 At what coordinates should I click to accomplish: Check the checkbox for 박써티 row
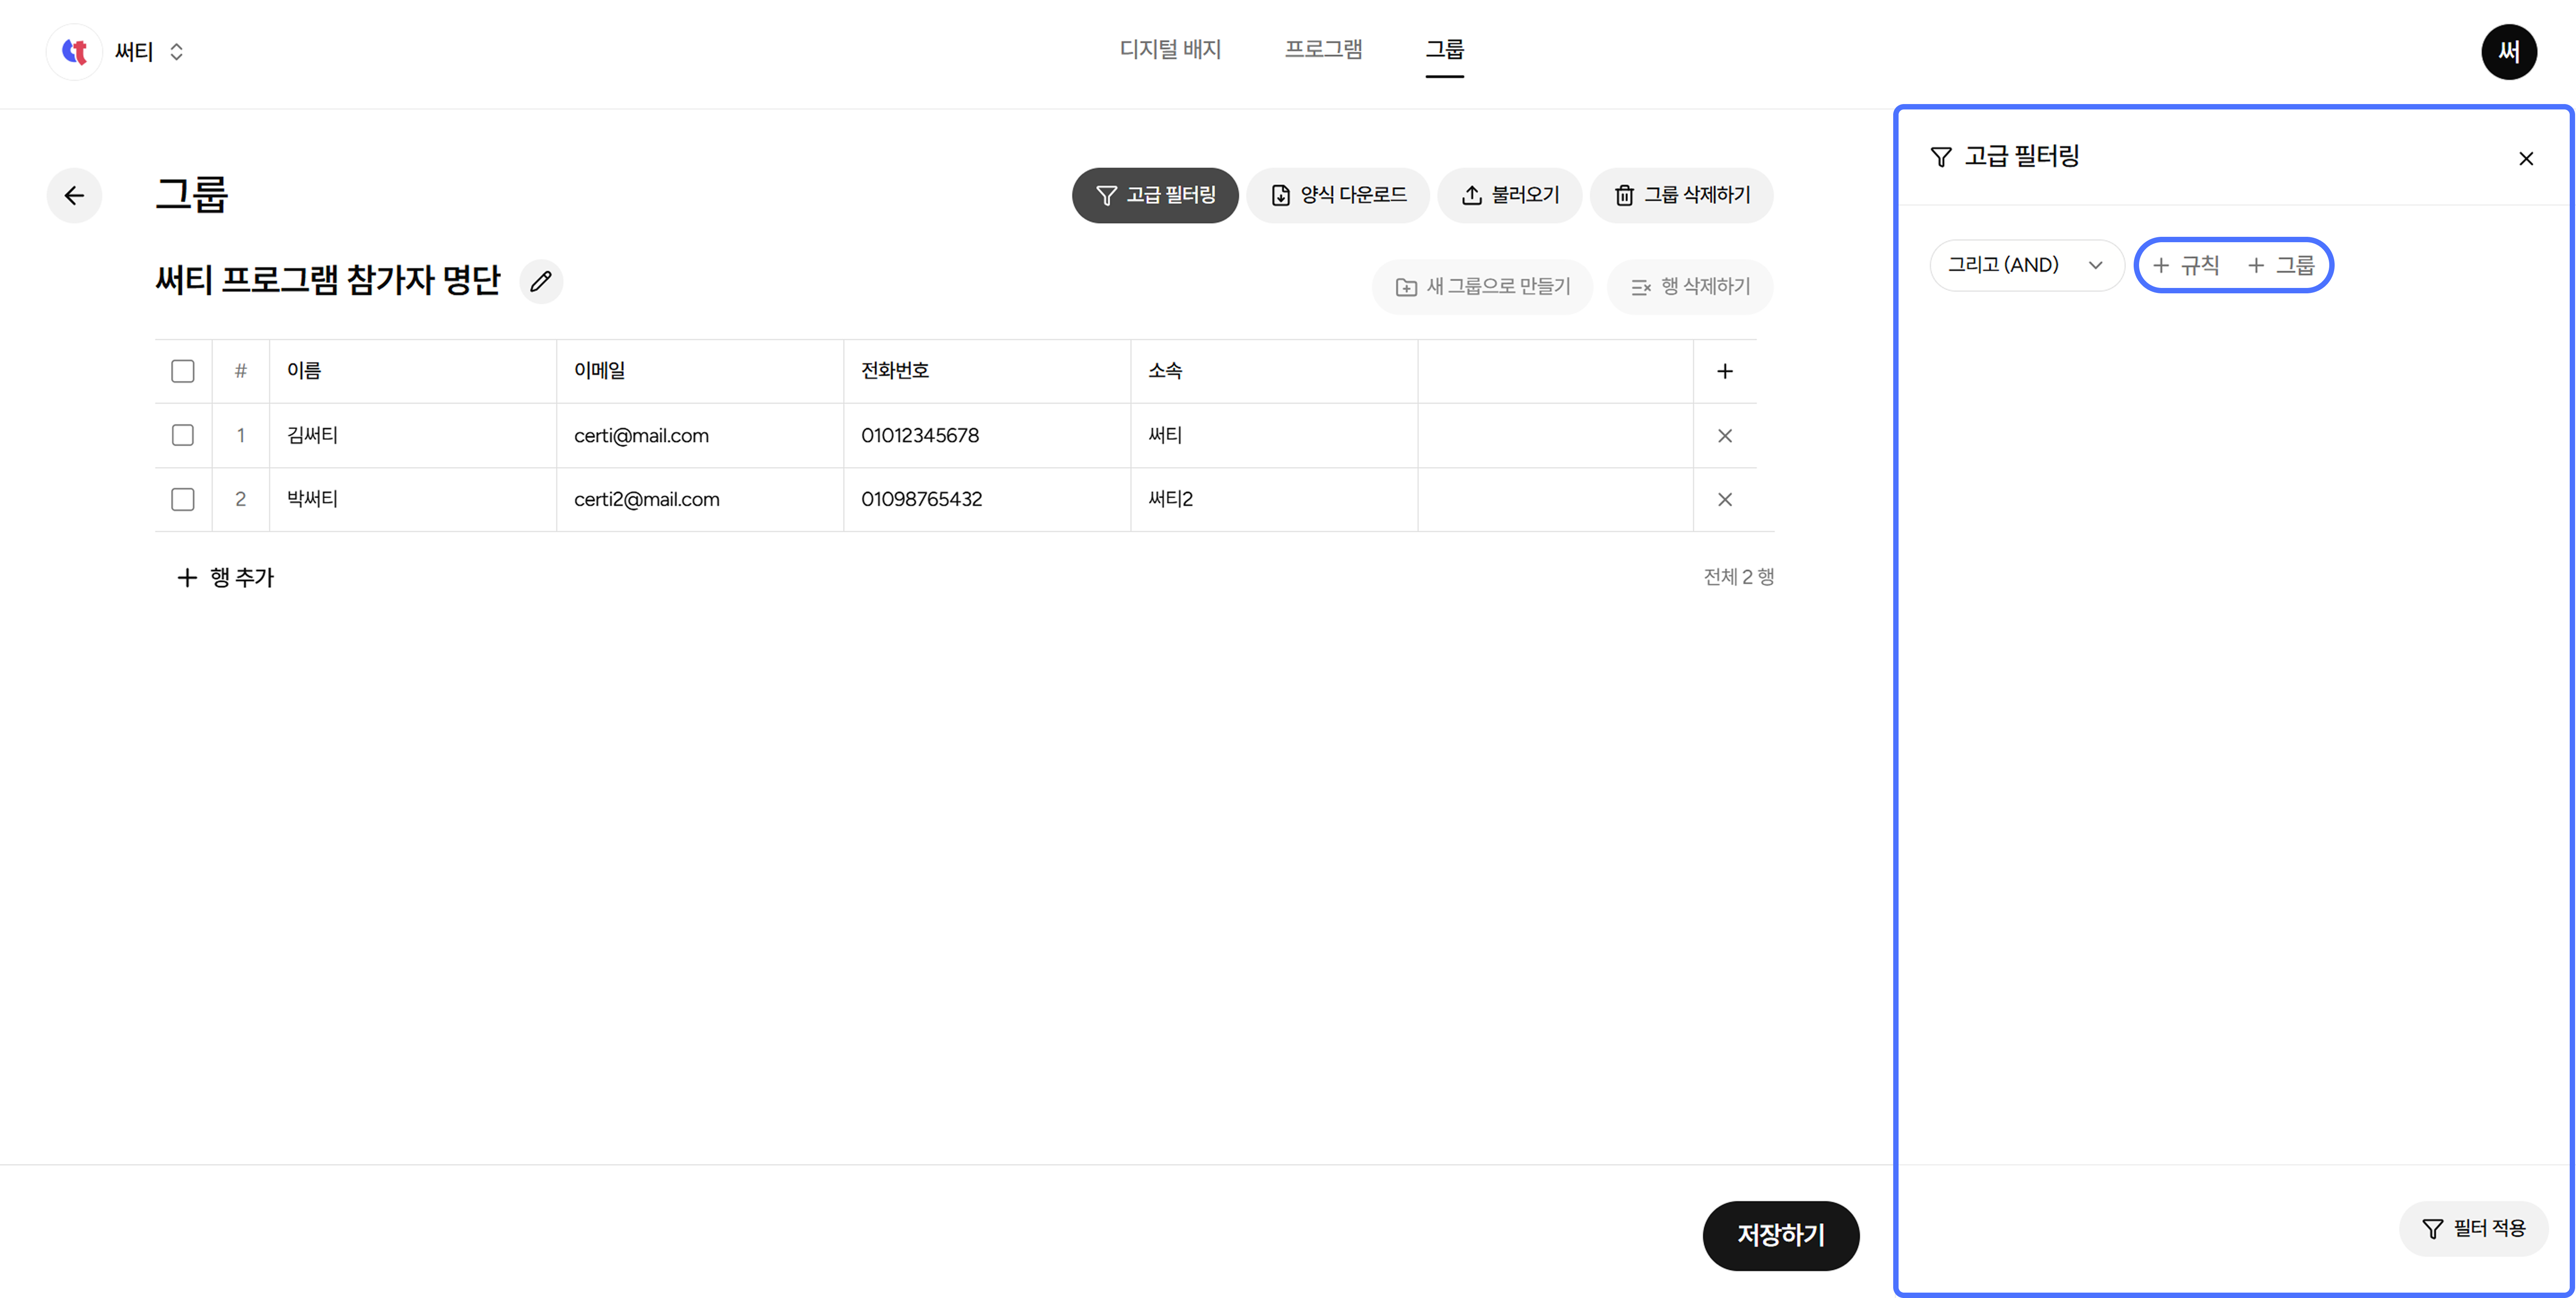point(183,499)
